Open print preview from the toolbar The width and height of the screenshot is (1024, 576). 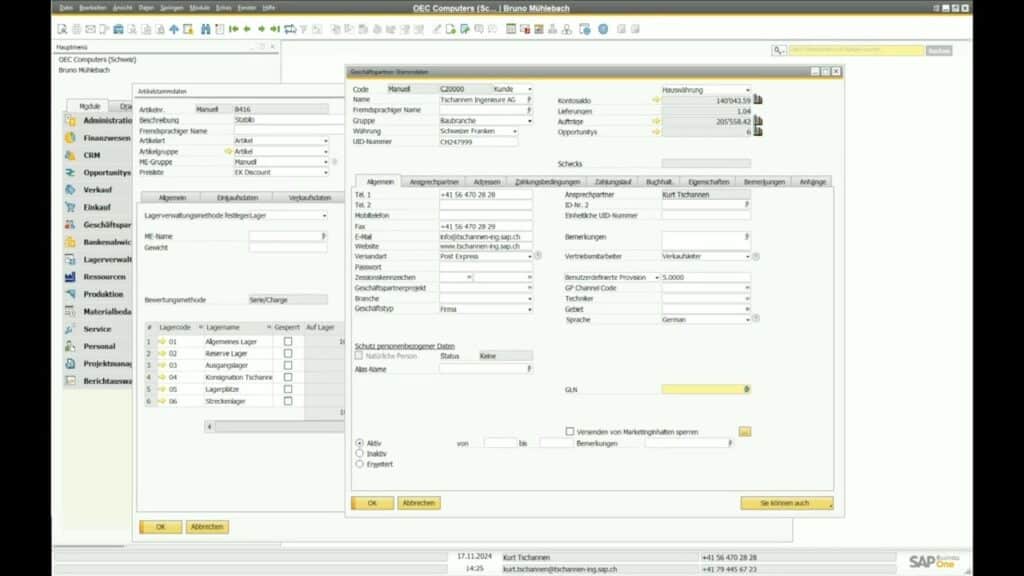point(63,29)
